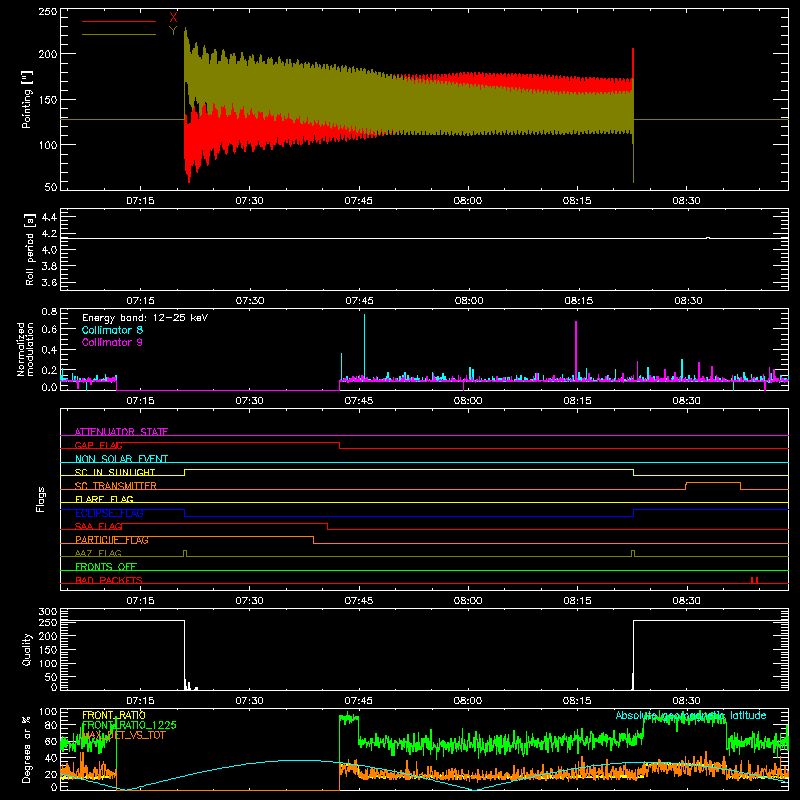
Task: Click the red pointing spike near 08:22
Action: coord(633,64)
